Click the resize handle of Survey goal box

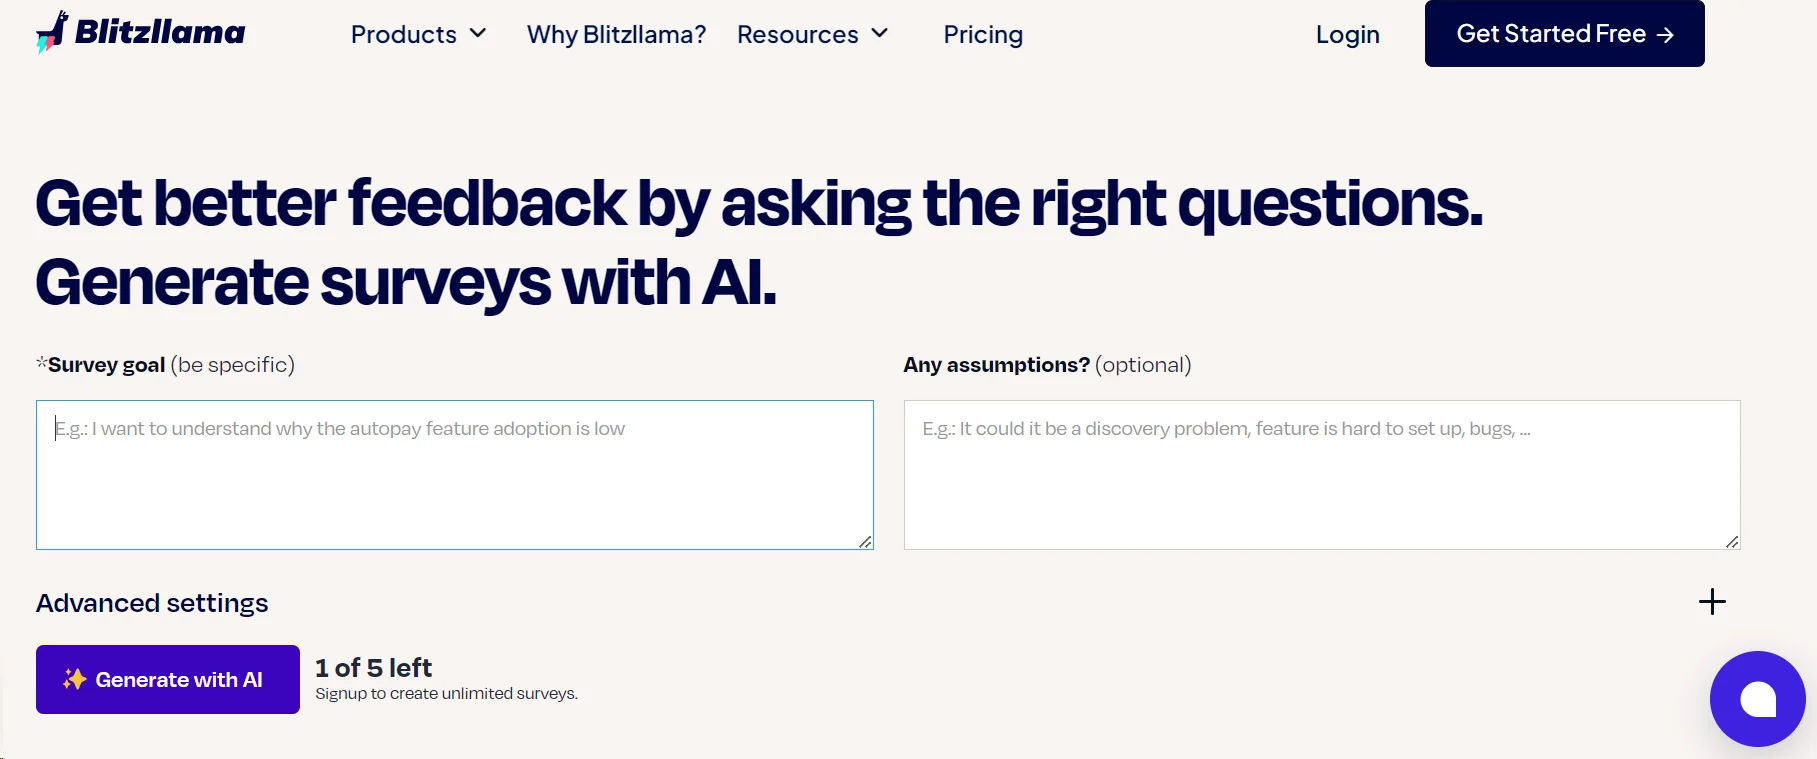click(864, 542)
